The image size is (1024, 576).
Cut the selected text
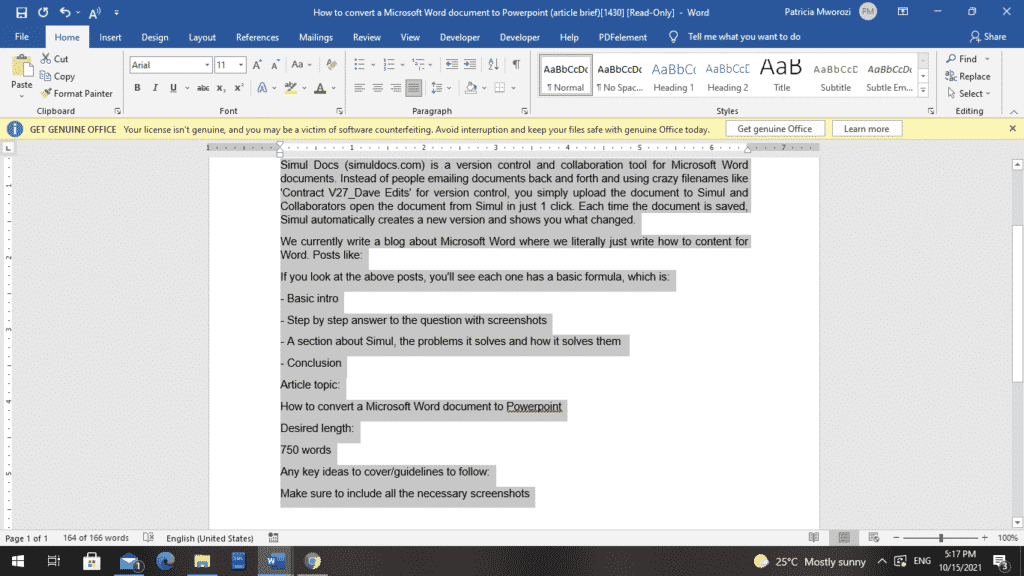point(54,59)
